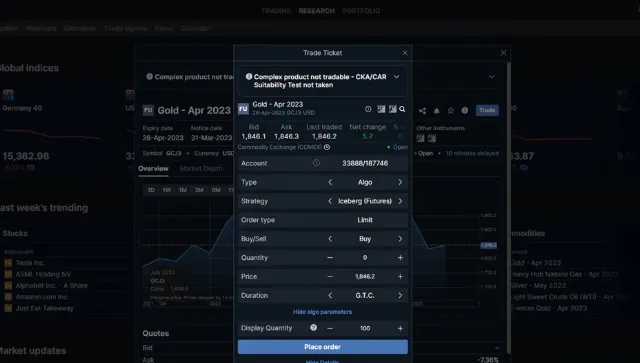Click the Trade button in the overview panel
Viewport: 640px width, 363px height.
coord(487,110)
